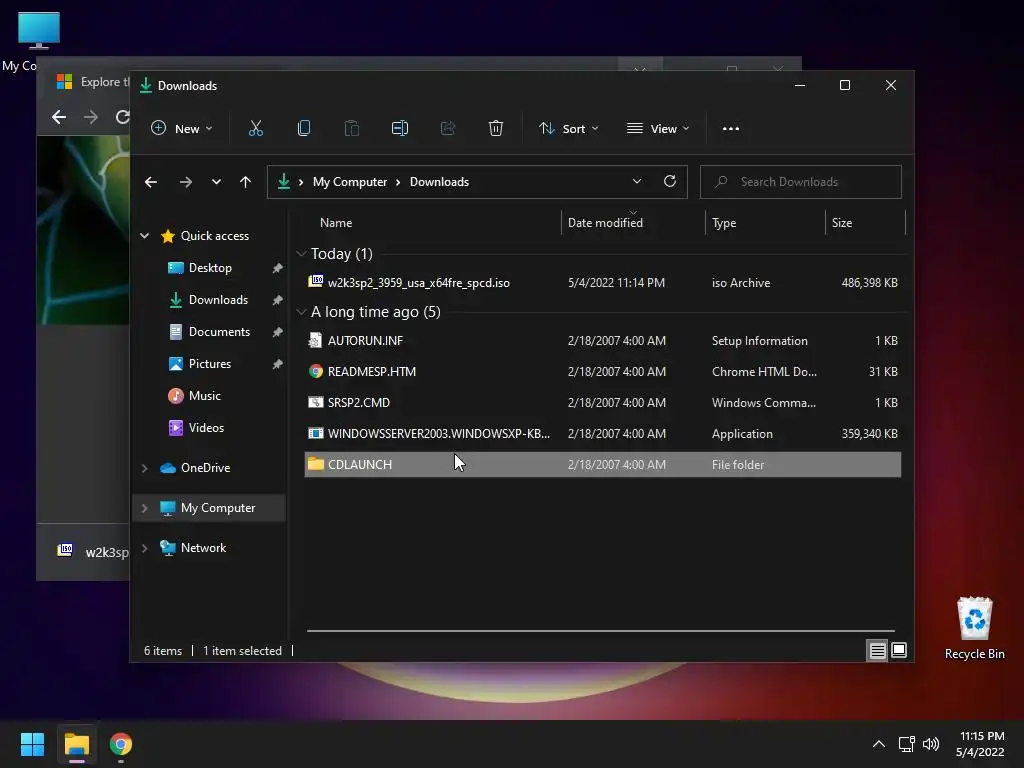Click the Copy icon in toolbar
The image size is (1024, 768).
point(304,129)
